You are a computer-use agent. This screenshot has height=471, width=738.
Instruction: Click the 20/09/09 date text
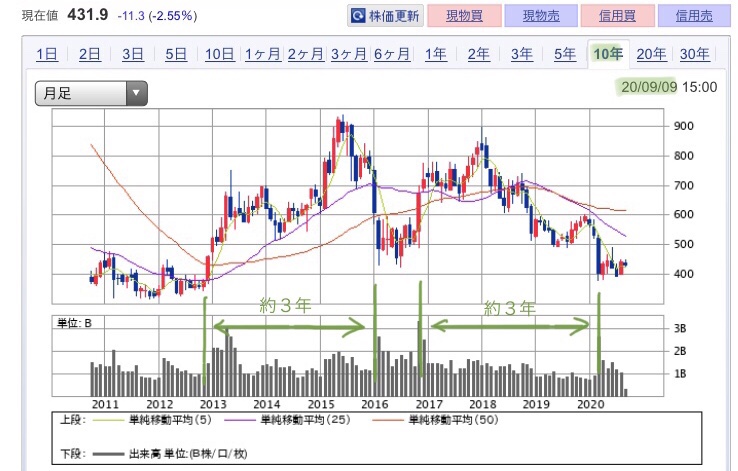pos(649,87)
